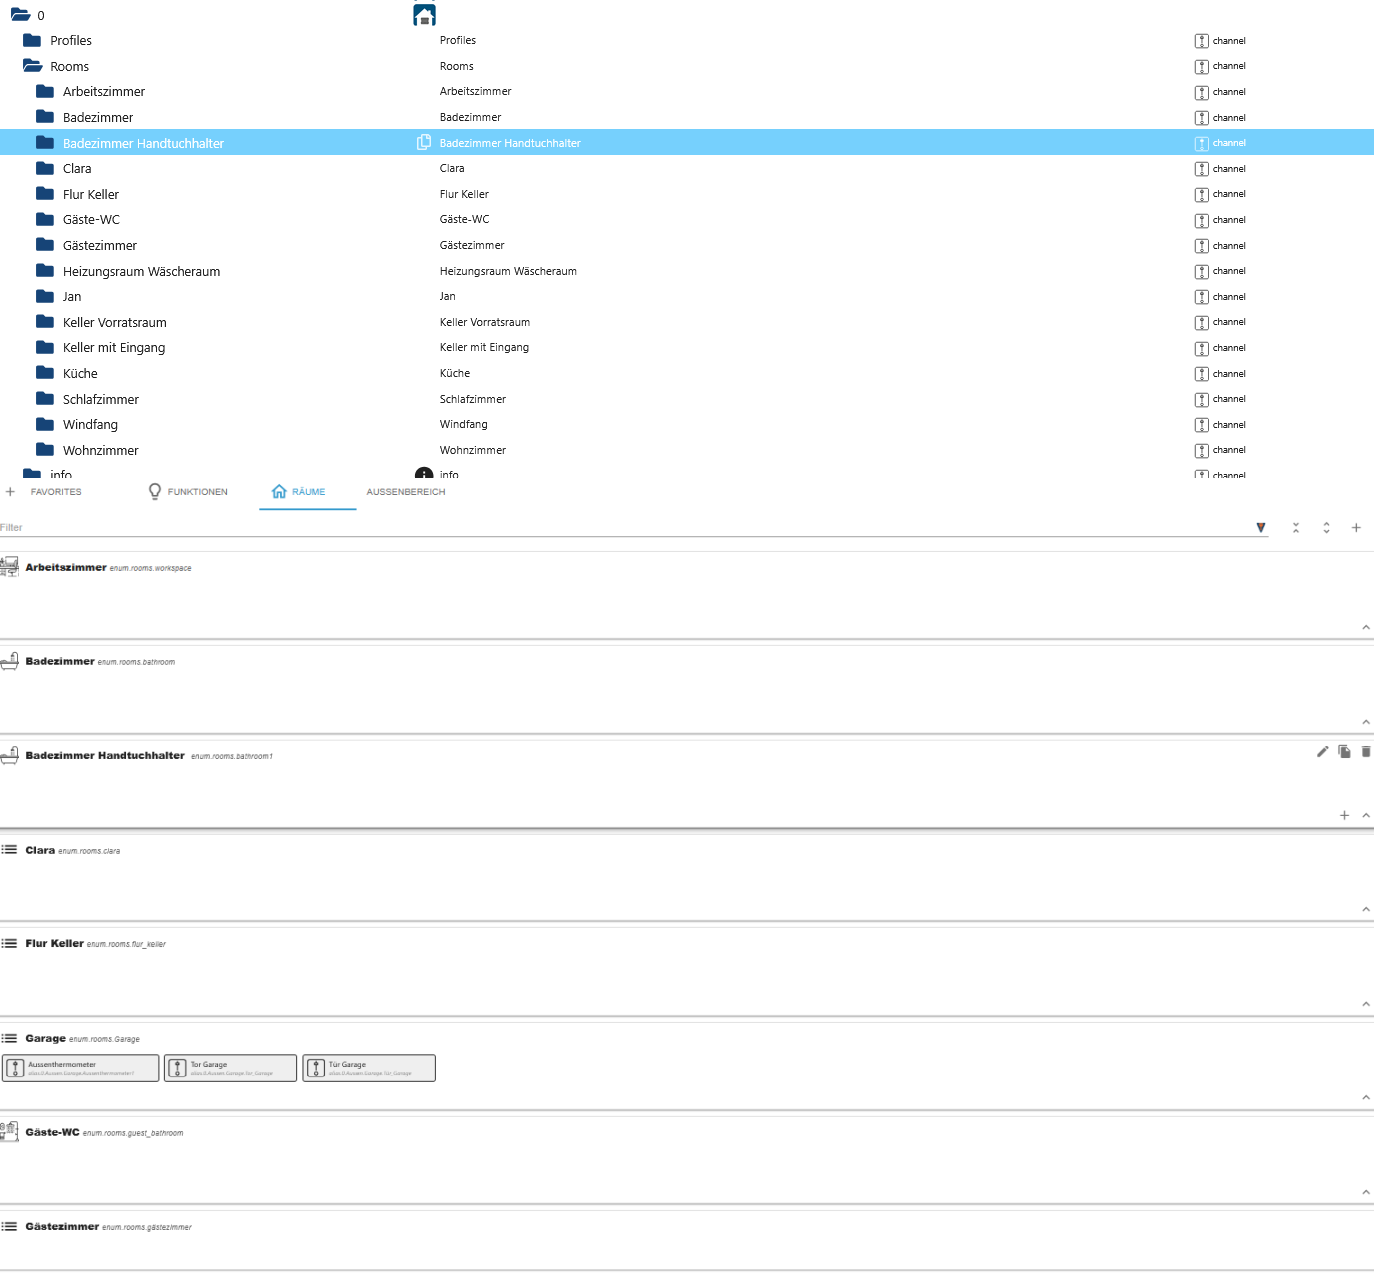This screenshot has height=1274, width=1374.
Task: Click the Badezimmer bathroom room icon
Action: (9, 661)
